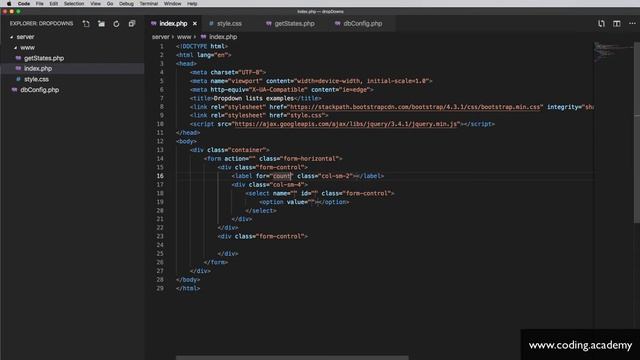
Task: Click the "UTF-8" charset value
Action: click(251, 72)
